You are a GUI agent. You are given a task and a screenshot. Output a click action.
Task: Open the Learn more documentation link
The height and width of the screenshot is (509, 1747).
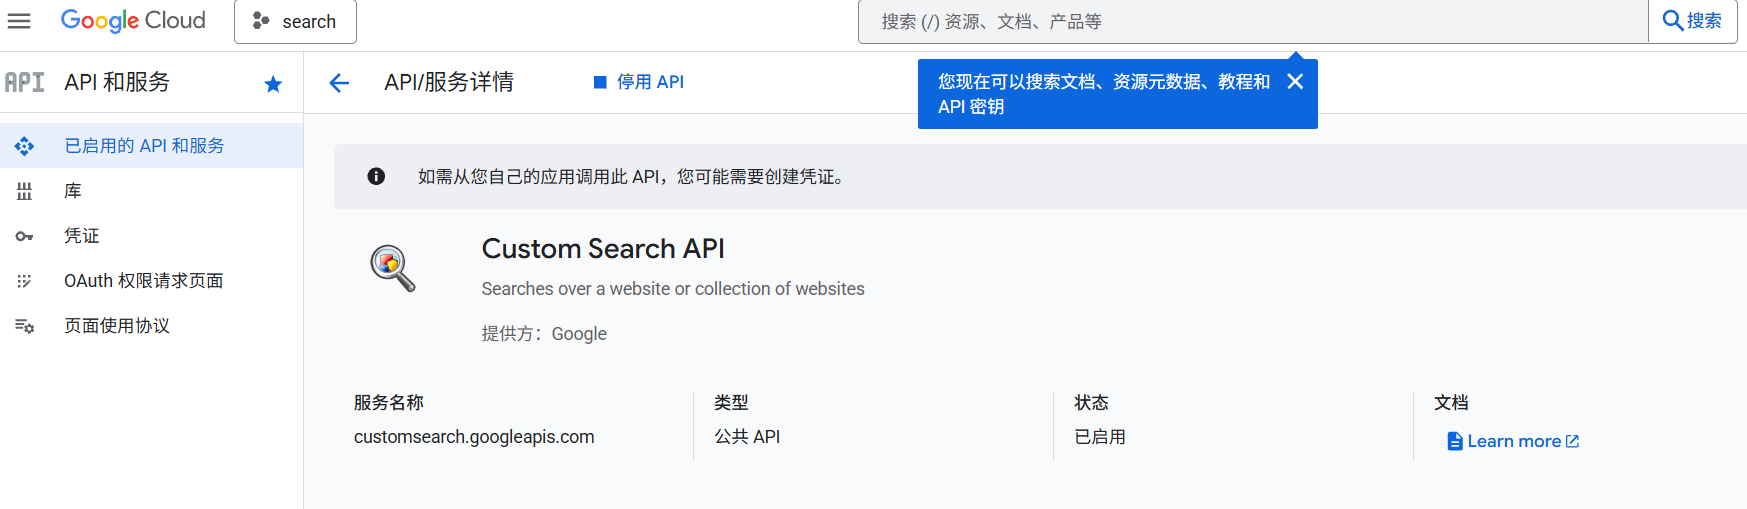click(1513, 441)
